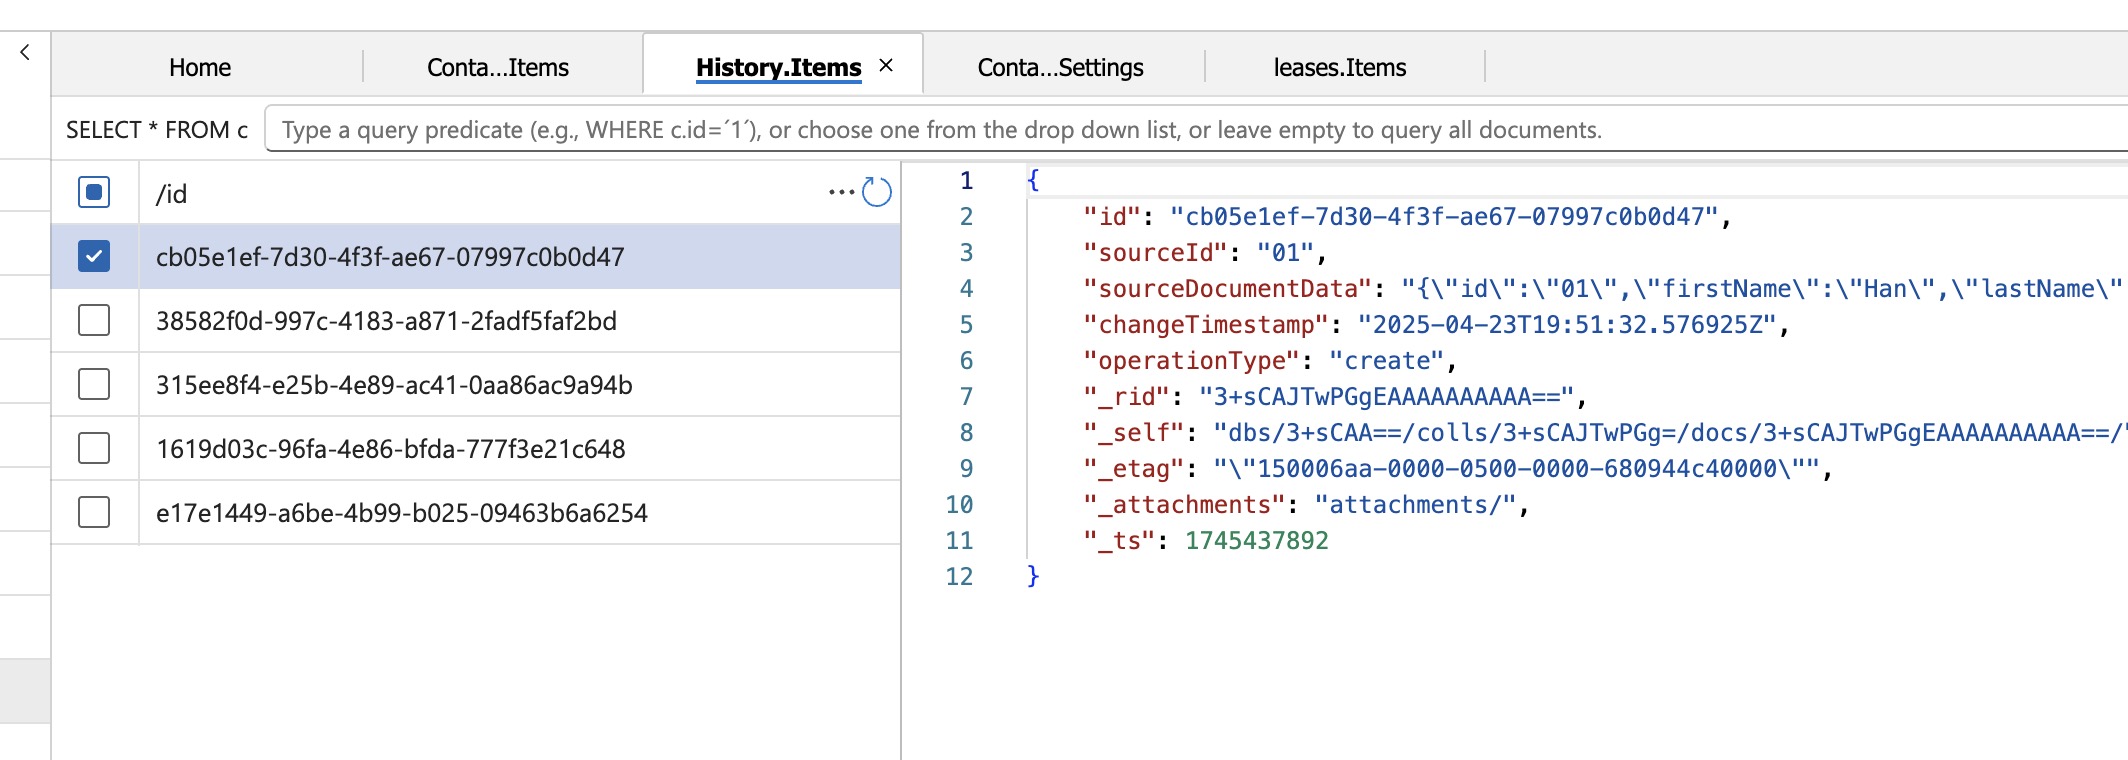Click into the query predicate input field
The width and height of the screenshot is (2128, 760).
(1190, 130)
